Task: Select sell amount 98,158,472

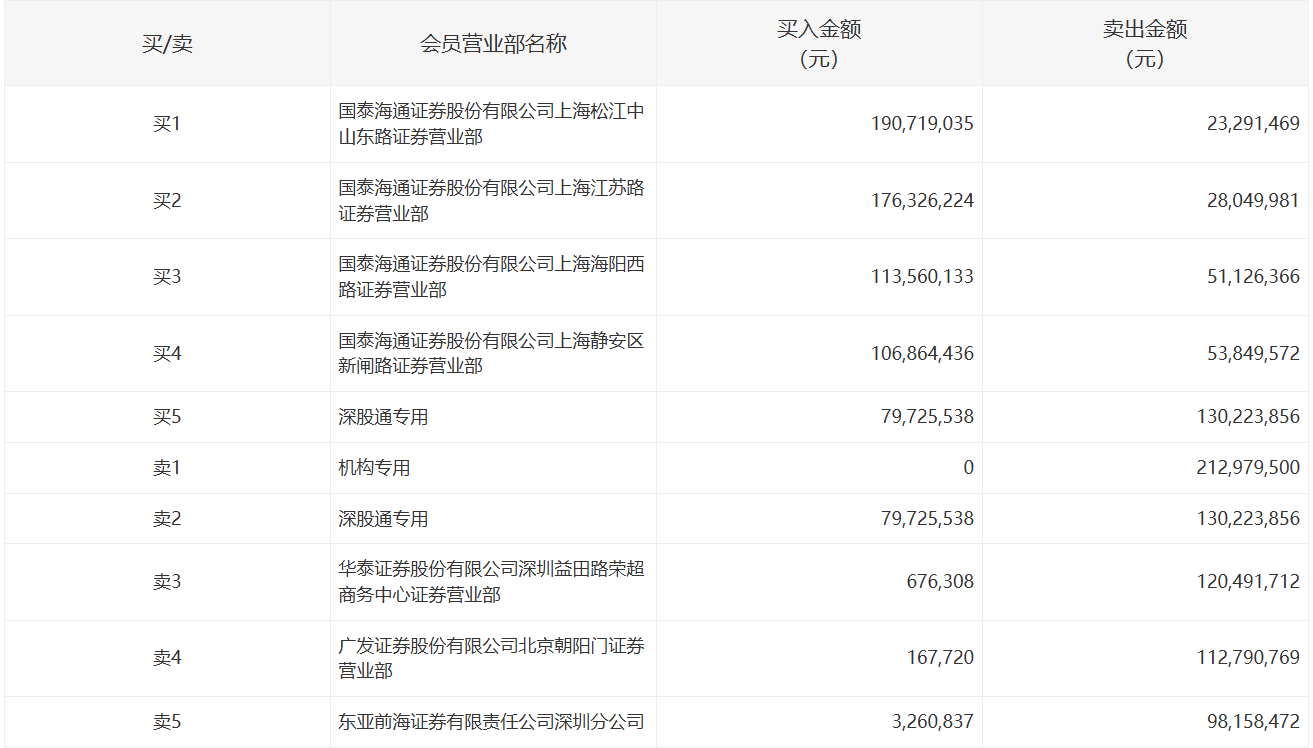Action: 1253,722
